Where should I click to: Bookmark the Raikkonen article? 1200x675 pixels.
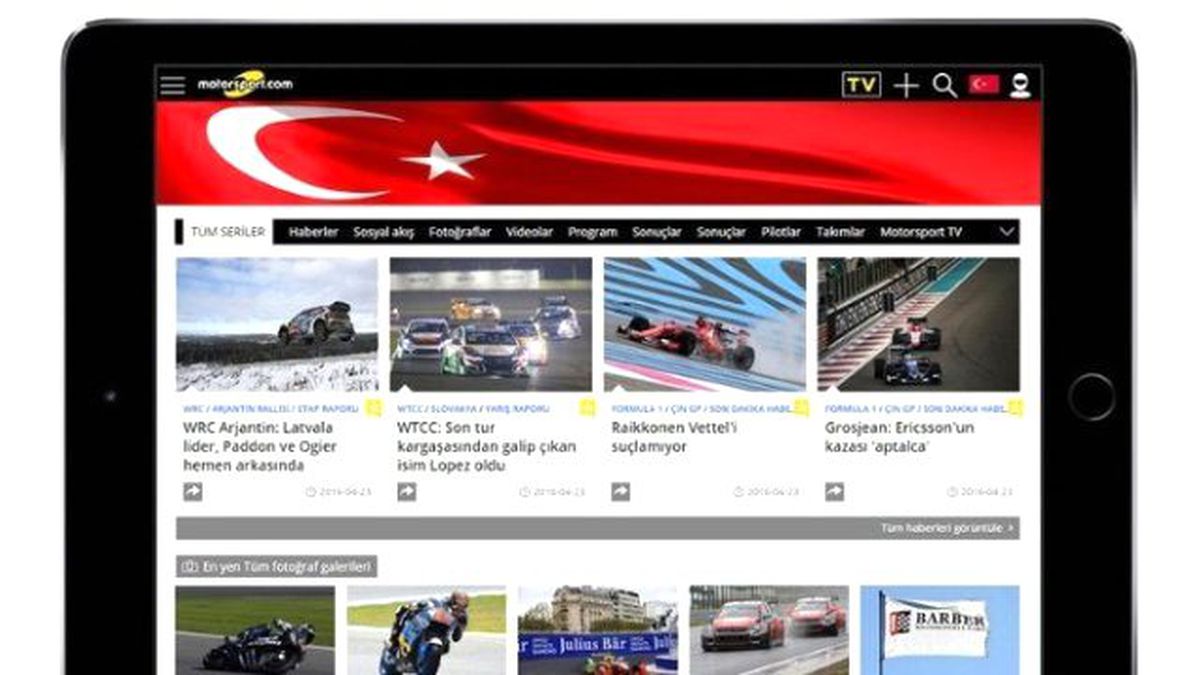pos(801,408)
